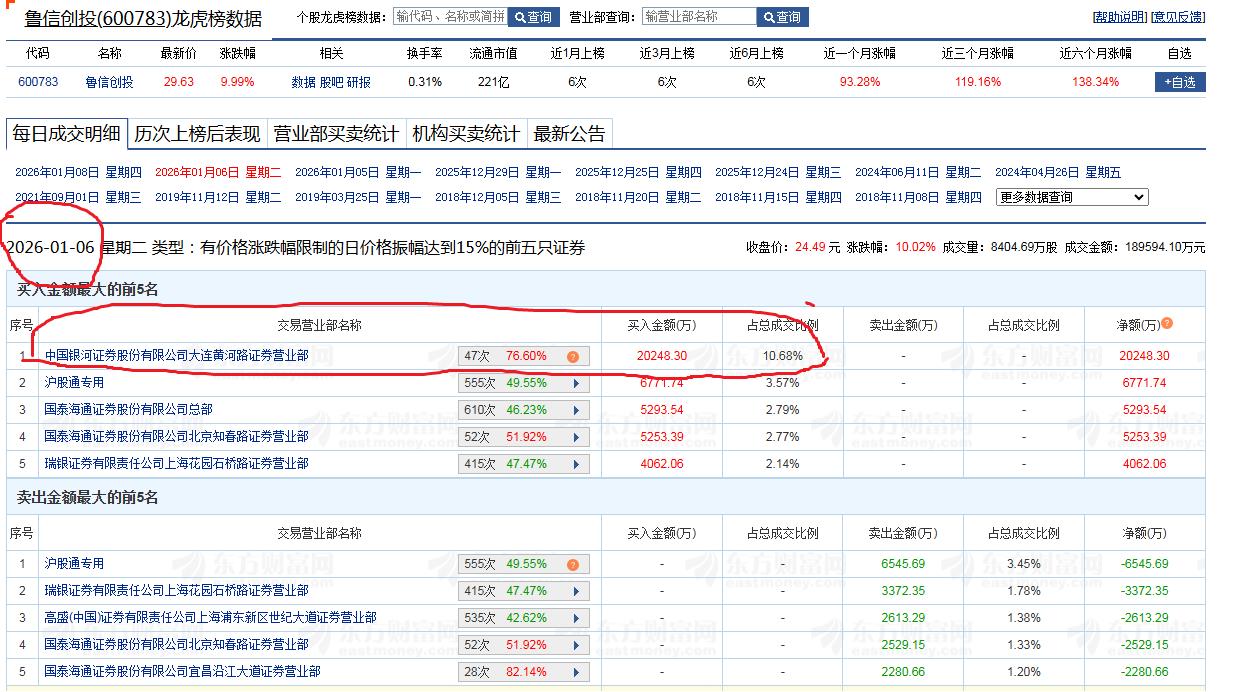Expand 高盛世纪大道 535次 stats arrow

point(576,618)
